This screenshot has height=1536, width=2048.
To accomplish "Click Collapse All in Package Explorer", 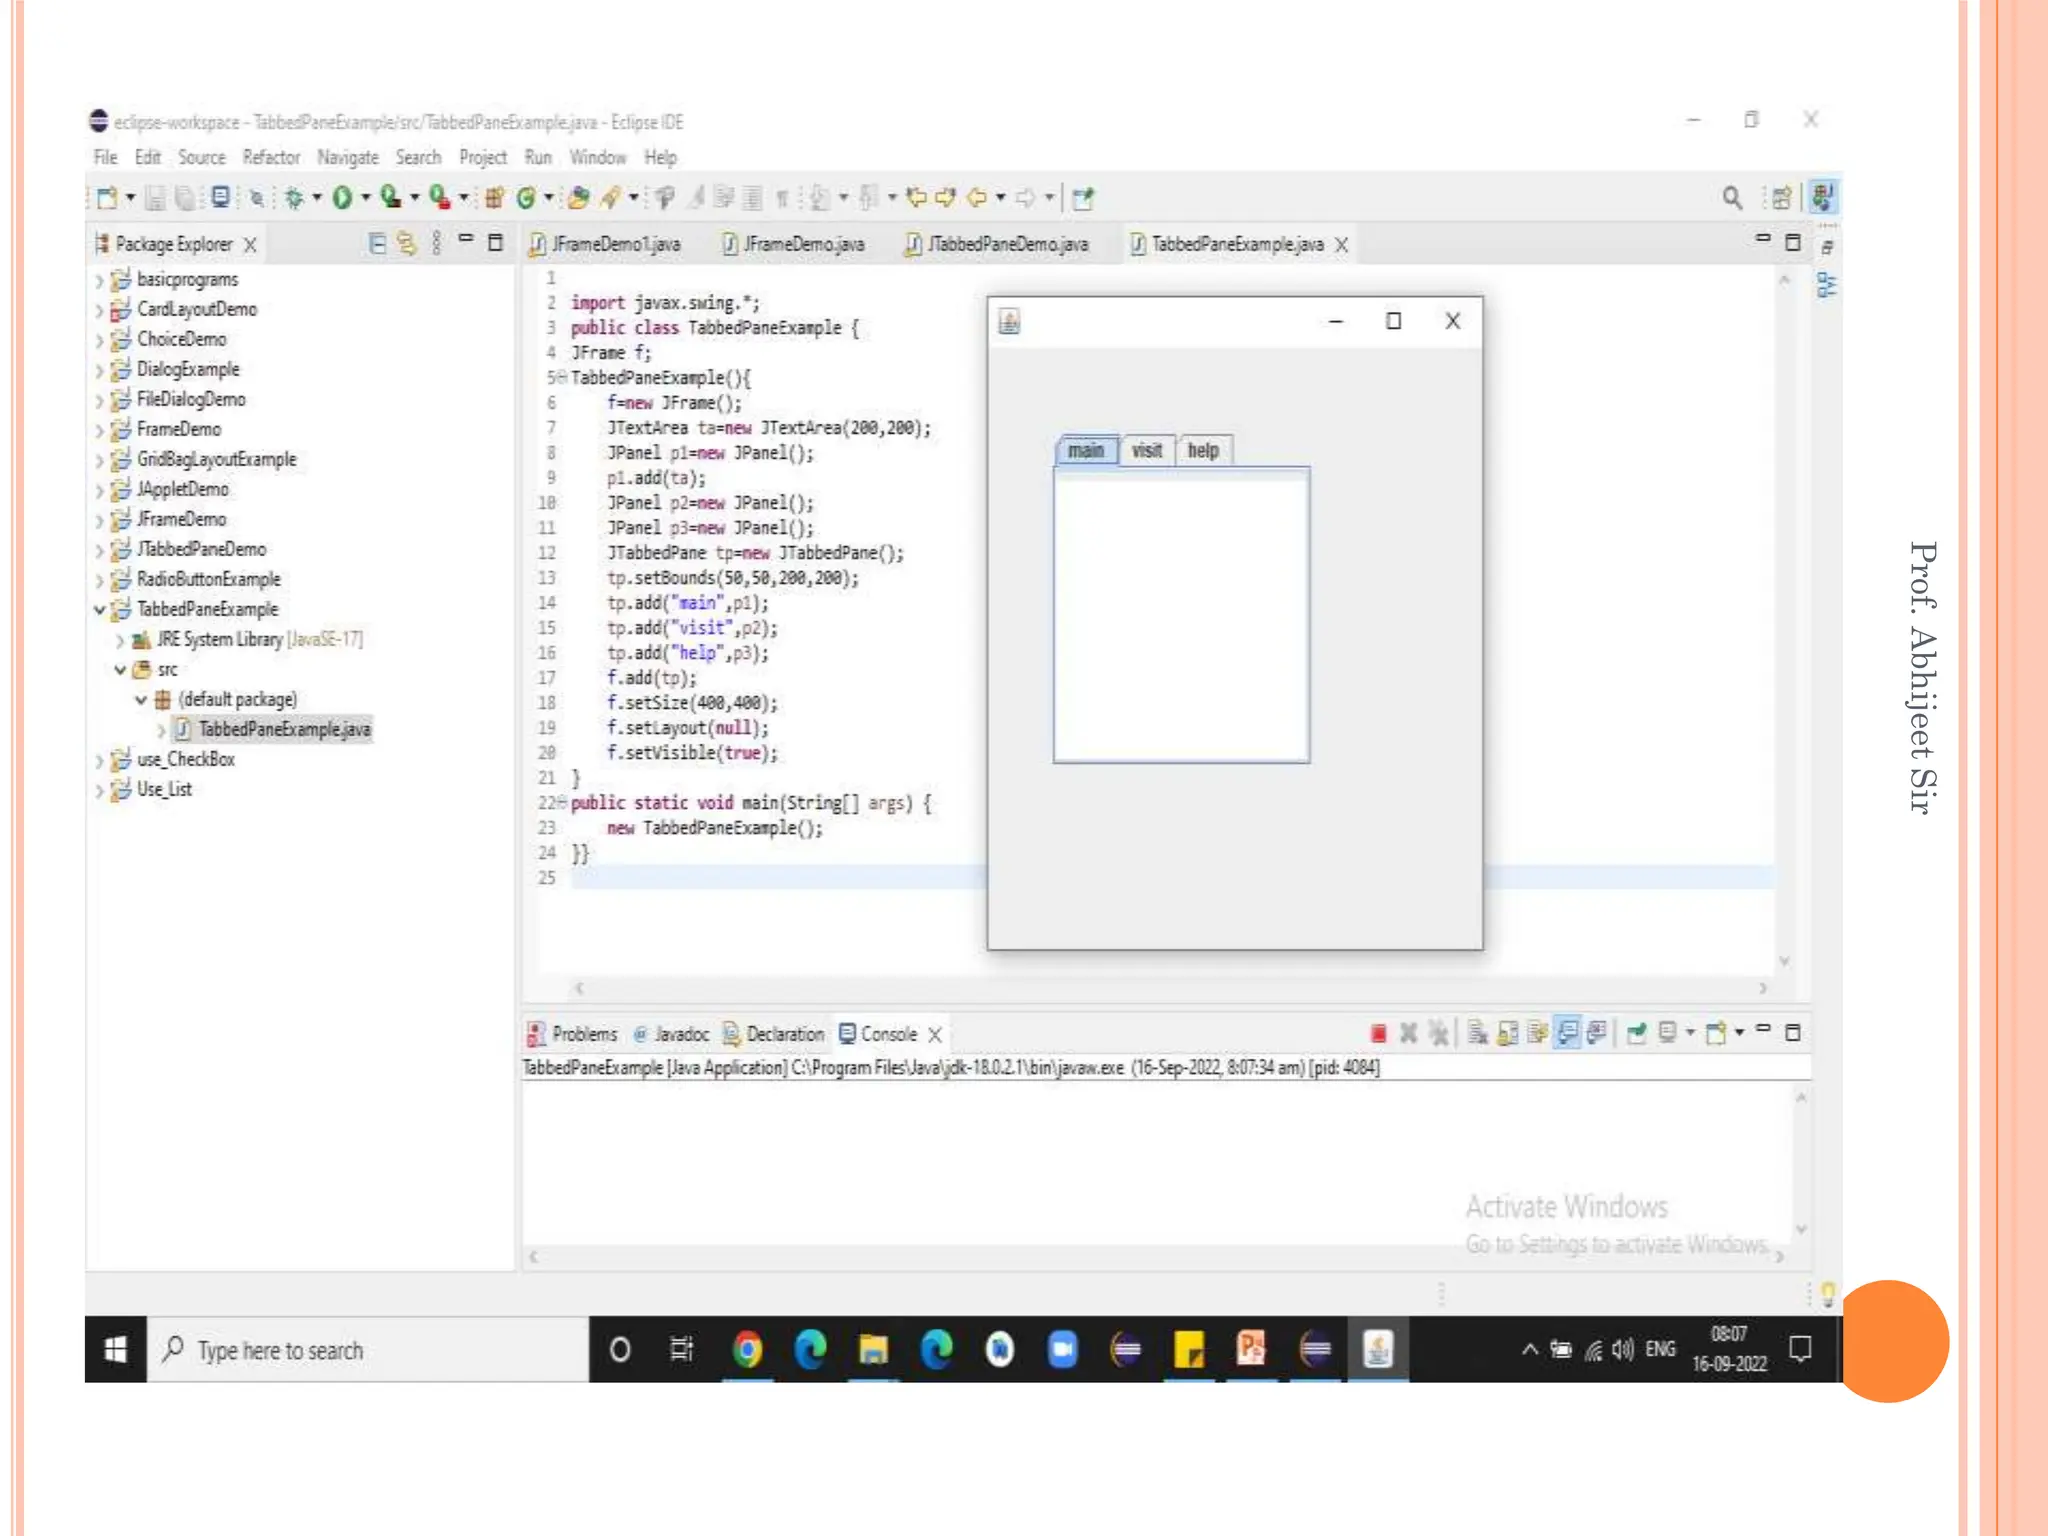I will click(377, 243).
